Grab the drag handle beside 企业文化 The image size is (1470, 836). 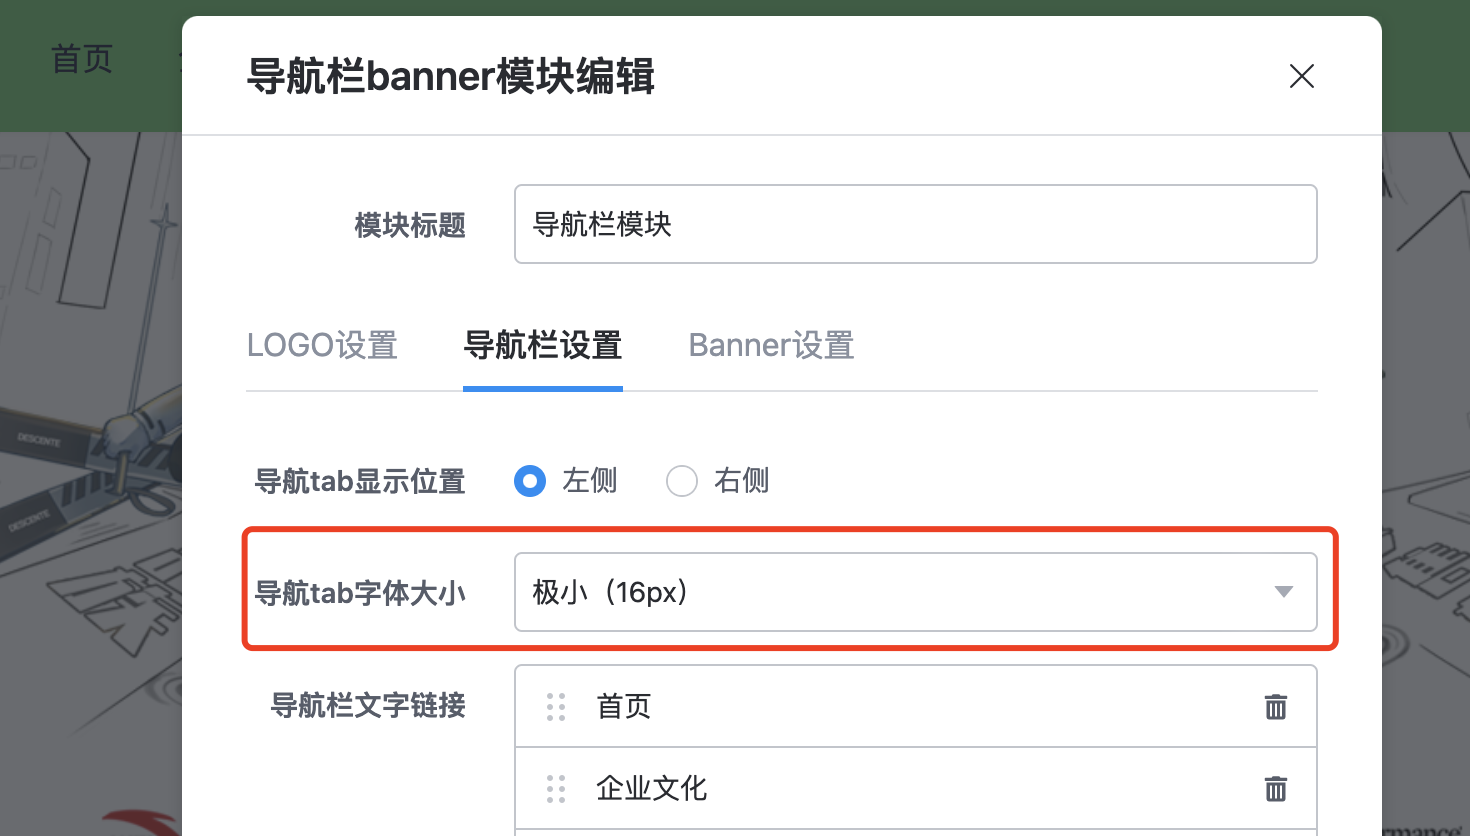pyautogui.click(x=556, y=789)
